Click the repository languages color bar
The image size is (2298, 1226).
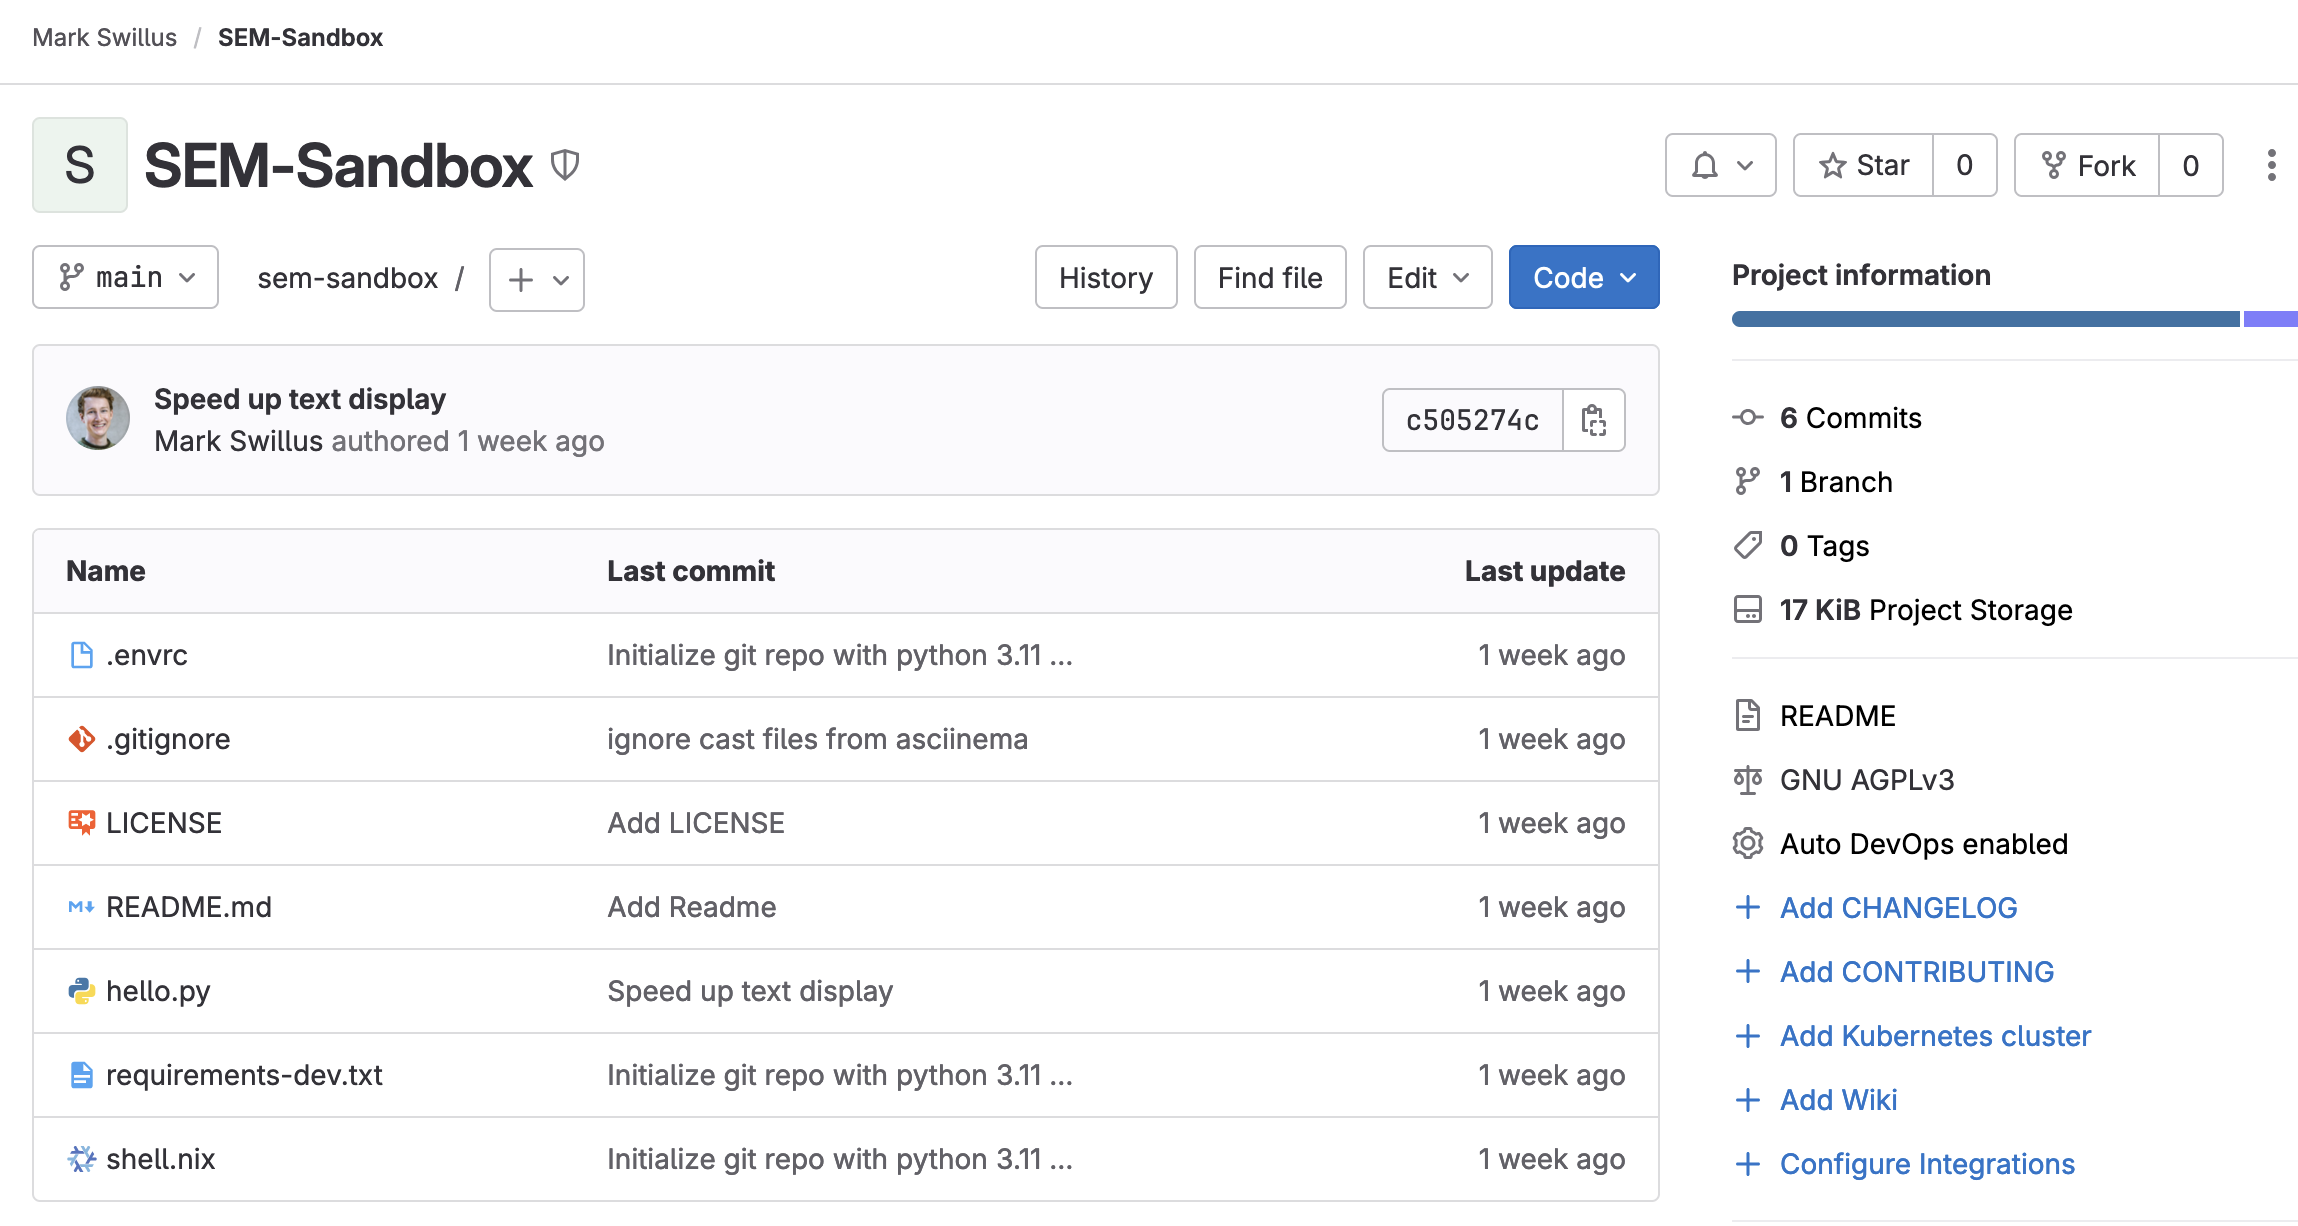(1985, 319)
